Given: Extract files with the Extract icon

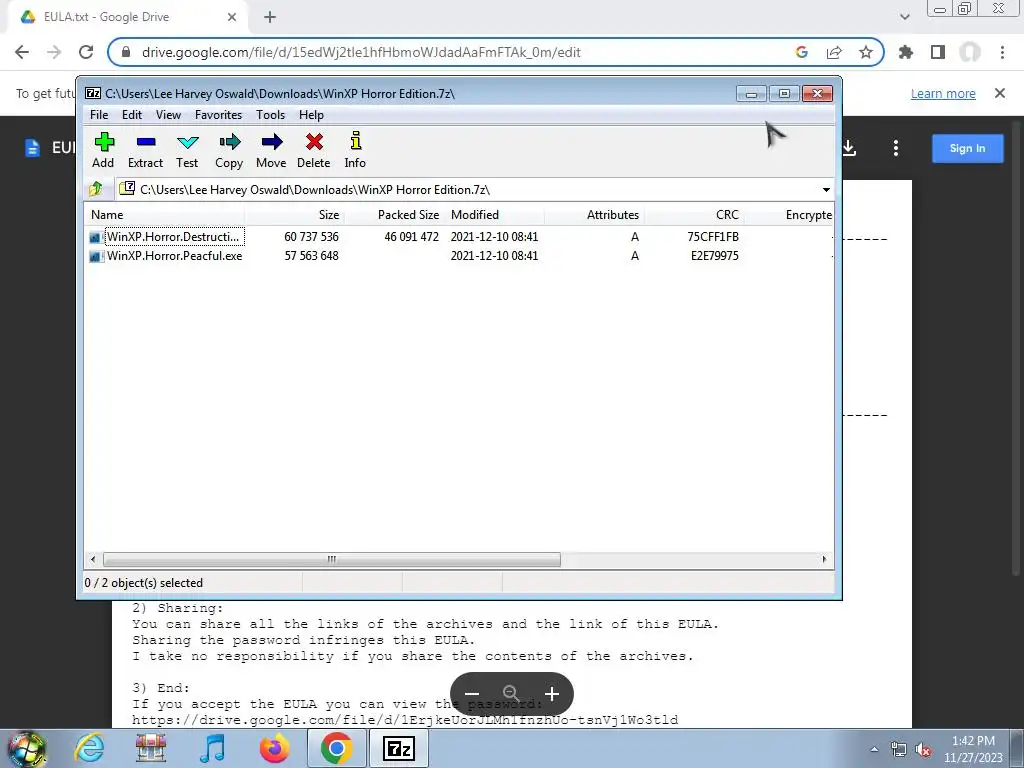Looking at the screenshot, I should pos(145,150).
